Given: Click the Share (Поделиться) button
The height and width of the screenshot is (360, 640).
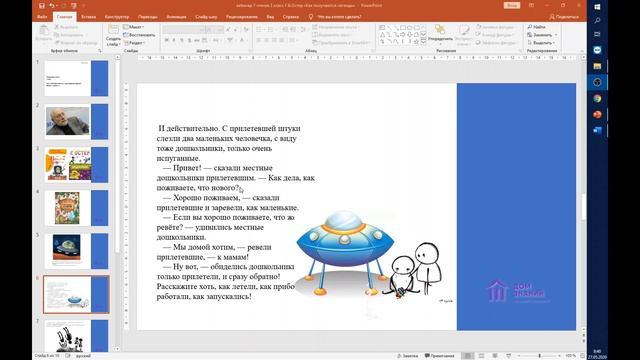Looking at the screenshot, I should [x=564, y=17].
